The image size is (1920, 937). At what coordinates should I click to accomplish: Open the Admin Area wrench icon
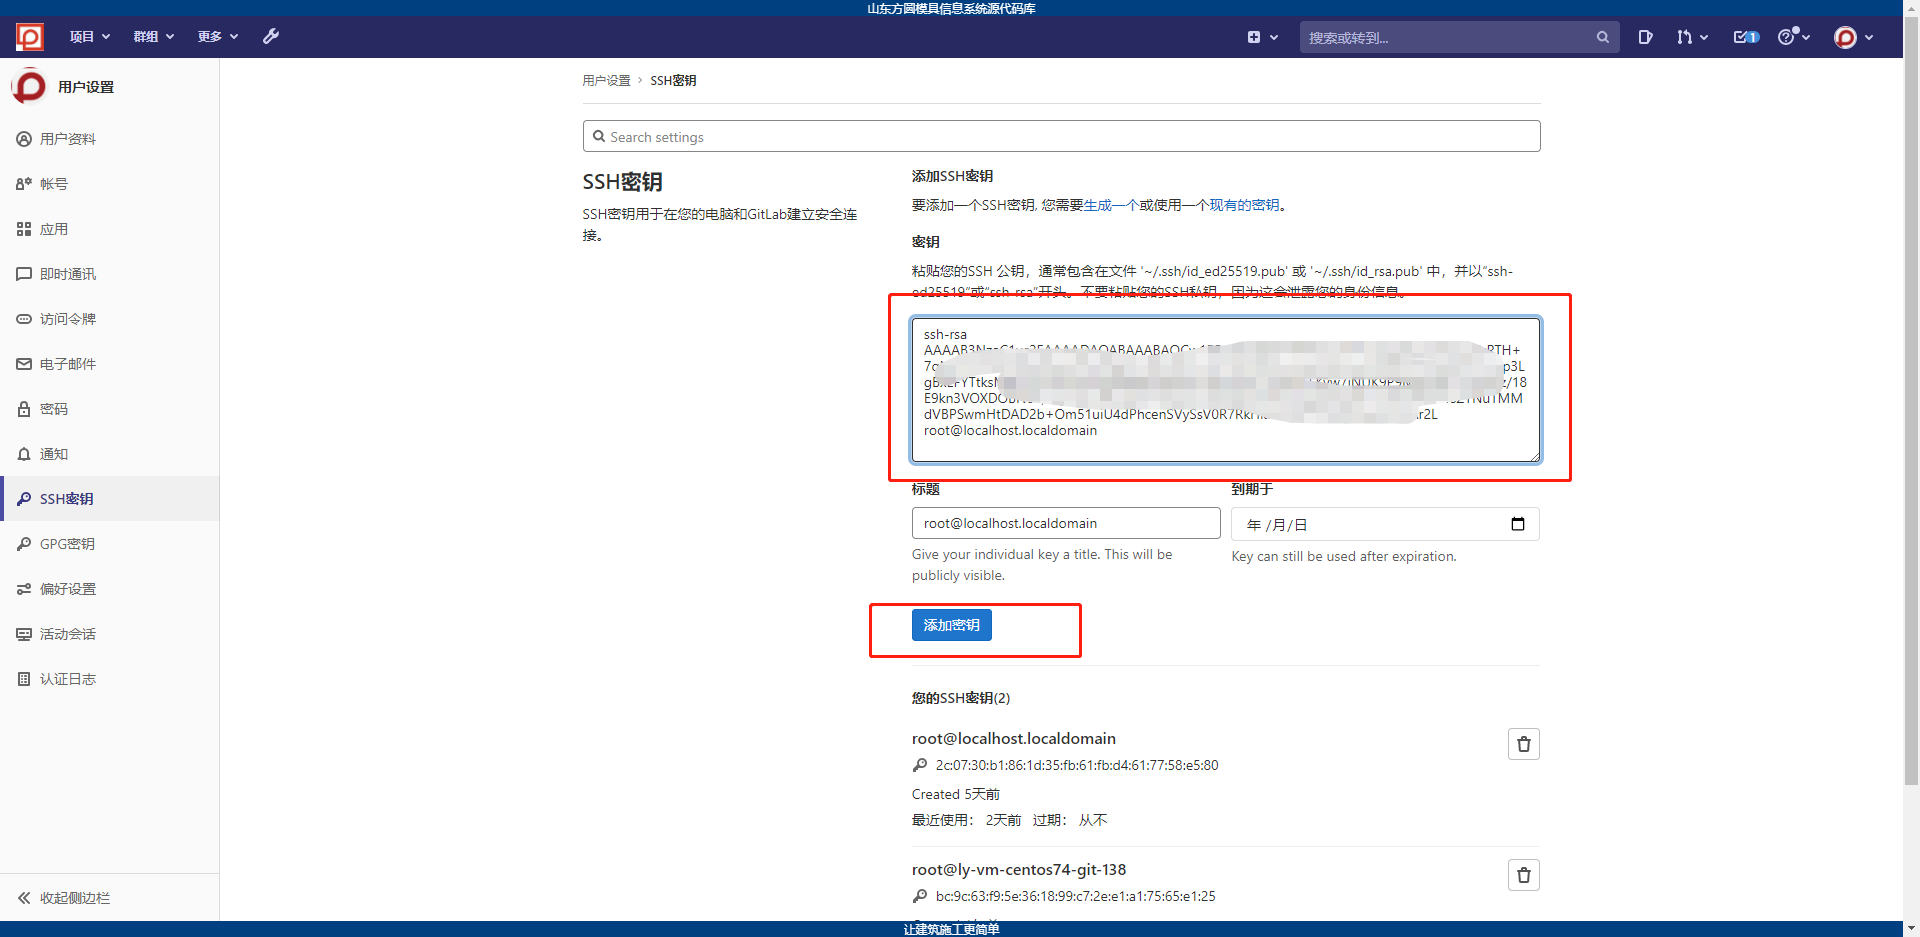point(271,37)
